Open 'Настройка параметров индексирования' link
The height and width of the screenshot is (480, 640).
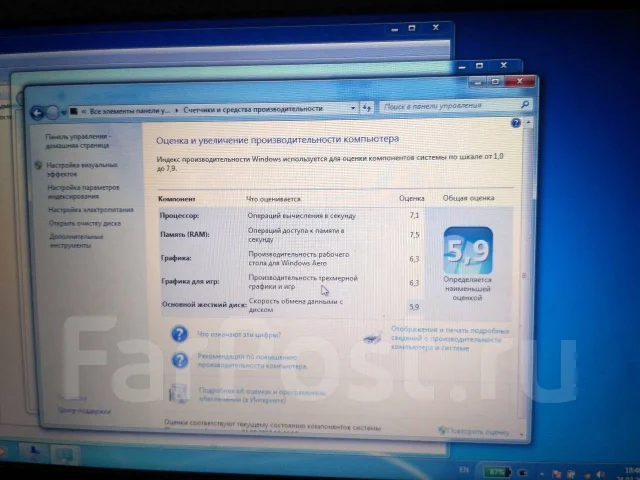(x=83, y=192)
